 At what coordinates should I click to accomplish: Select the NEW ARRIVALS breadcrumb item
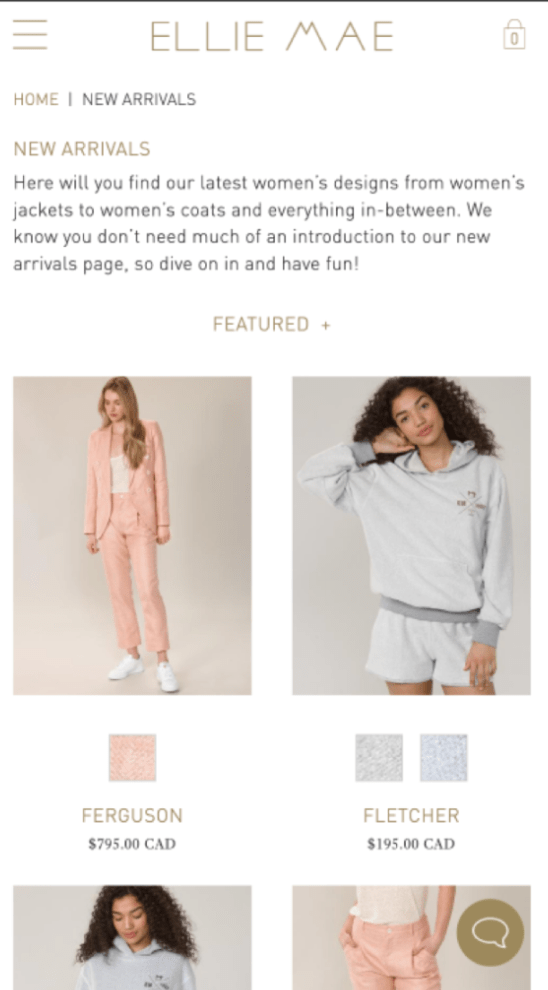point(139,99)
